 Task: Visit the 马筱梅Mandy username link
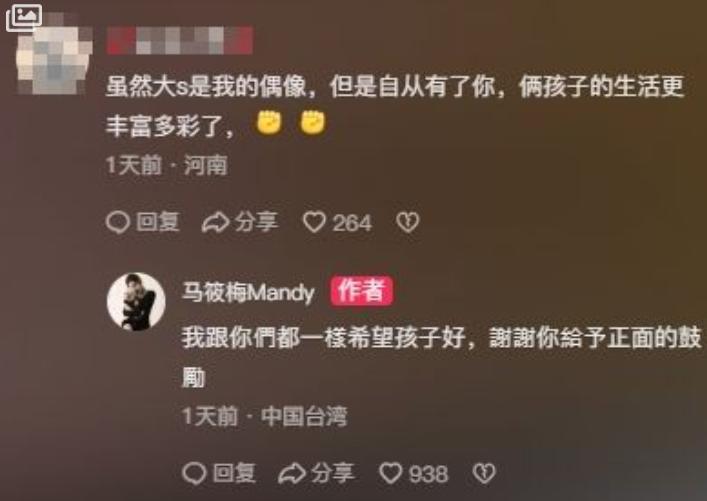[x=248, y=292]
